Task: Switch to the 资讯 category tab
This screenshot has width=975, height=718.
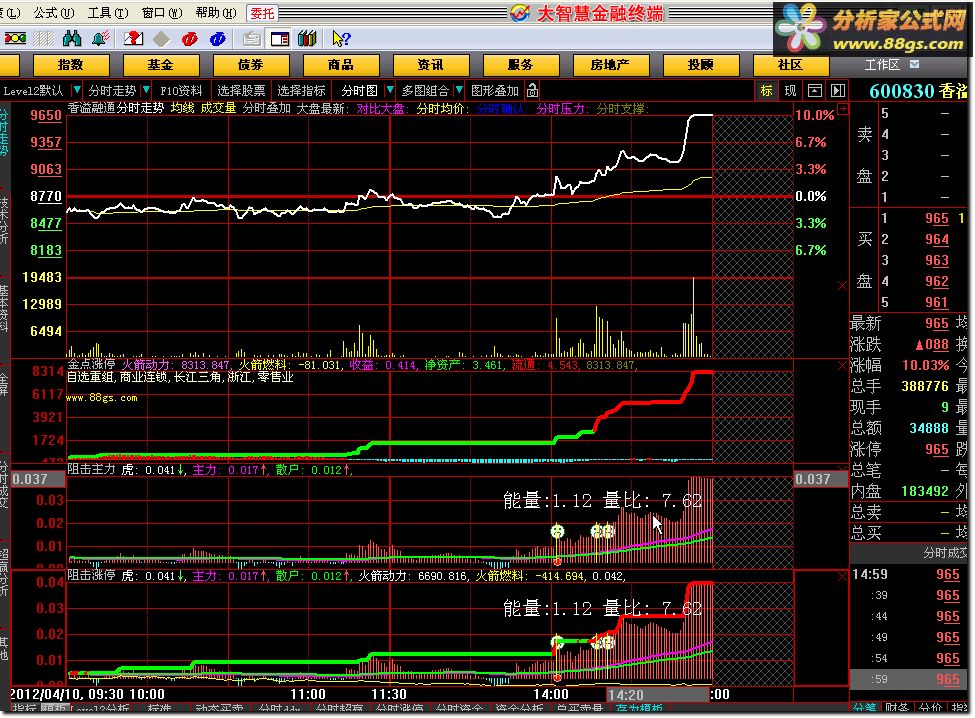Action: click(430, 65)
